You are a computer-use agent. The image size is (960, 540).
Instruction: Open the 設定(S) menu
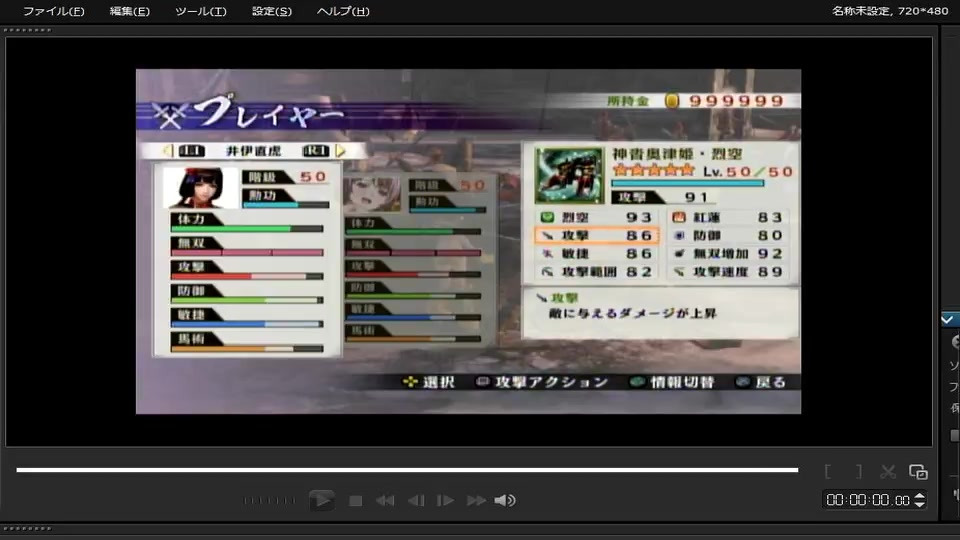272,11
